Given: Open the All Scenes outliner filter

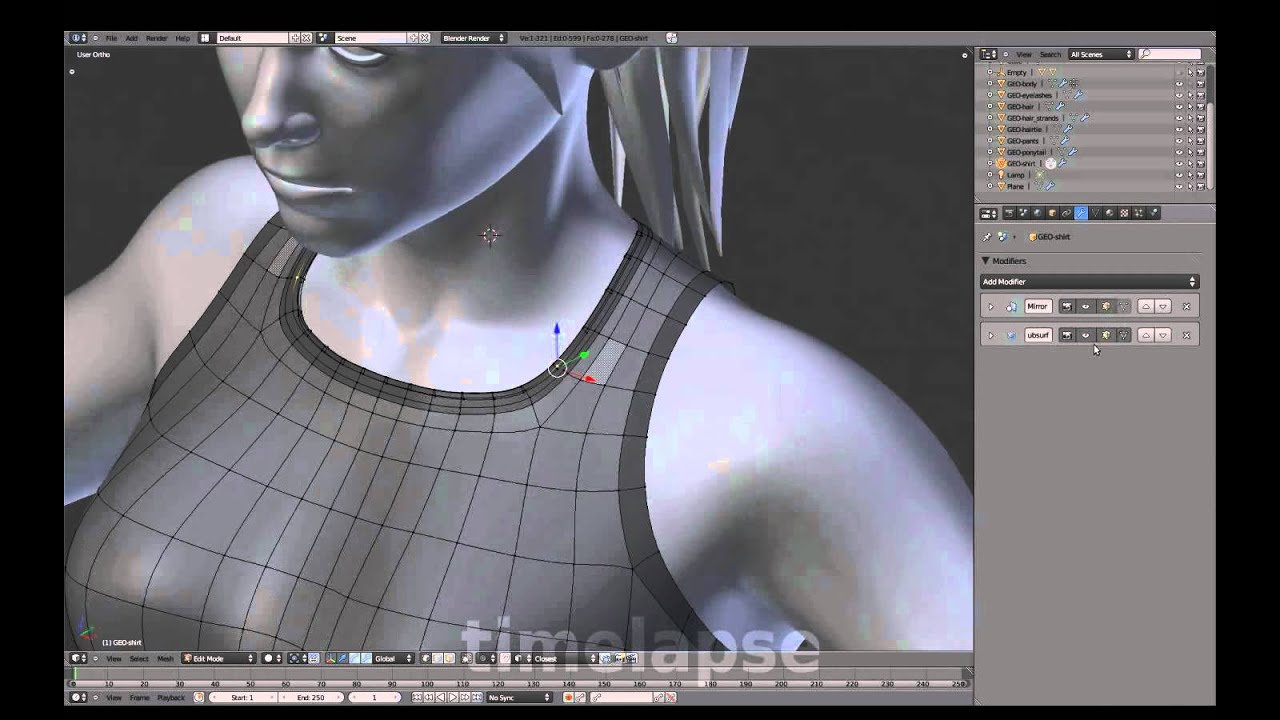Looking at the screenshot, I should (x=1101, y=54).
